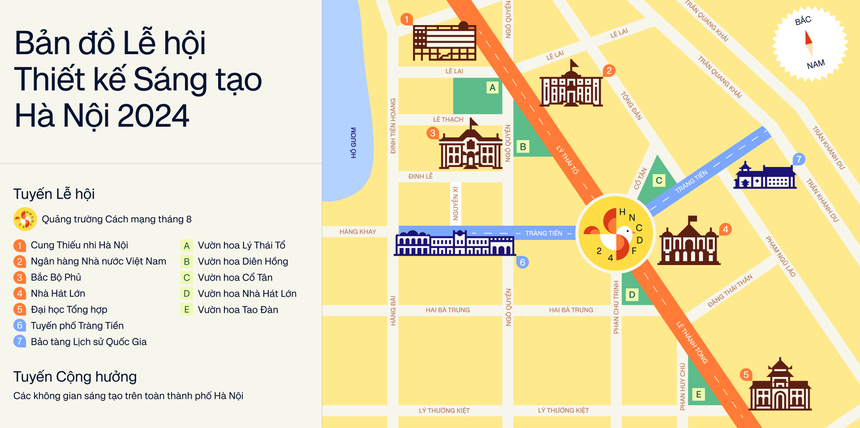Click green triangular garden C on map

[x=656, y=178]
